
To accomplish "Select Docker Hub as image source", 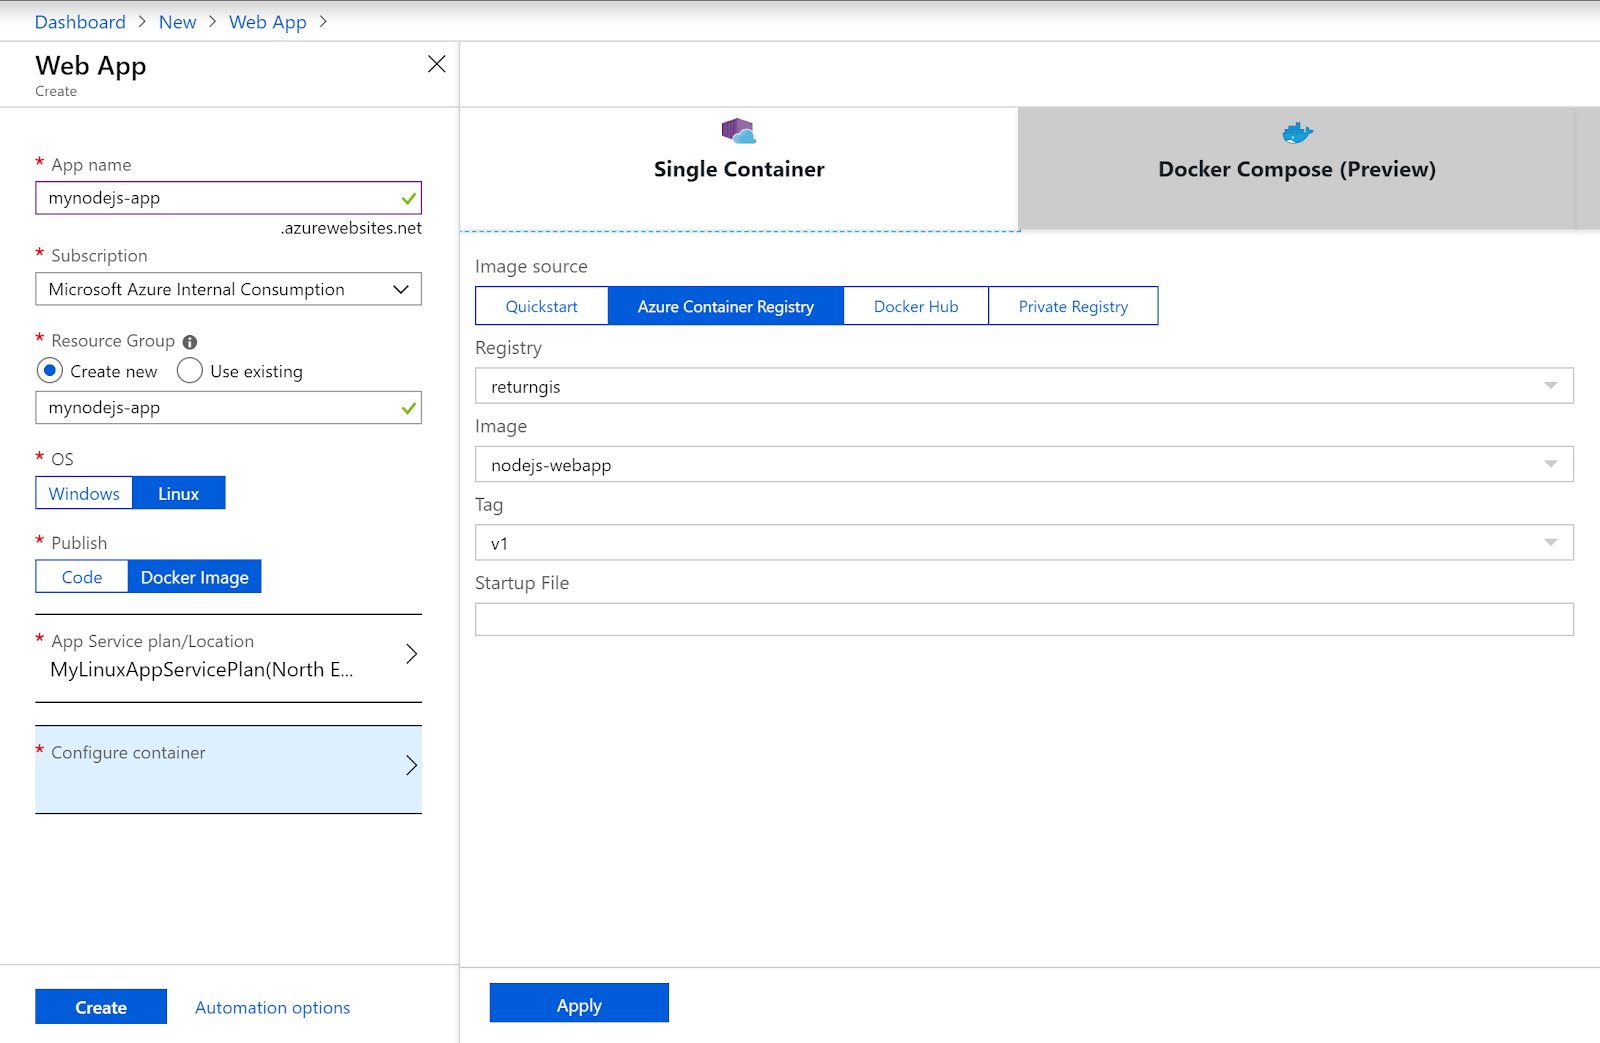I will (915, 306).
